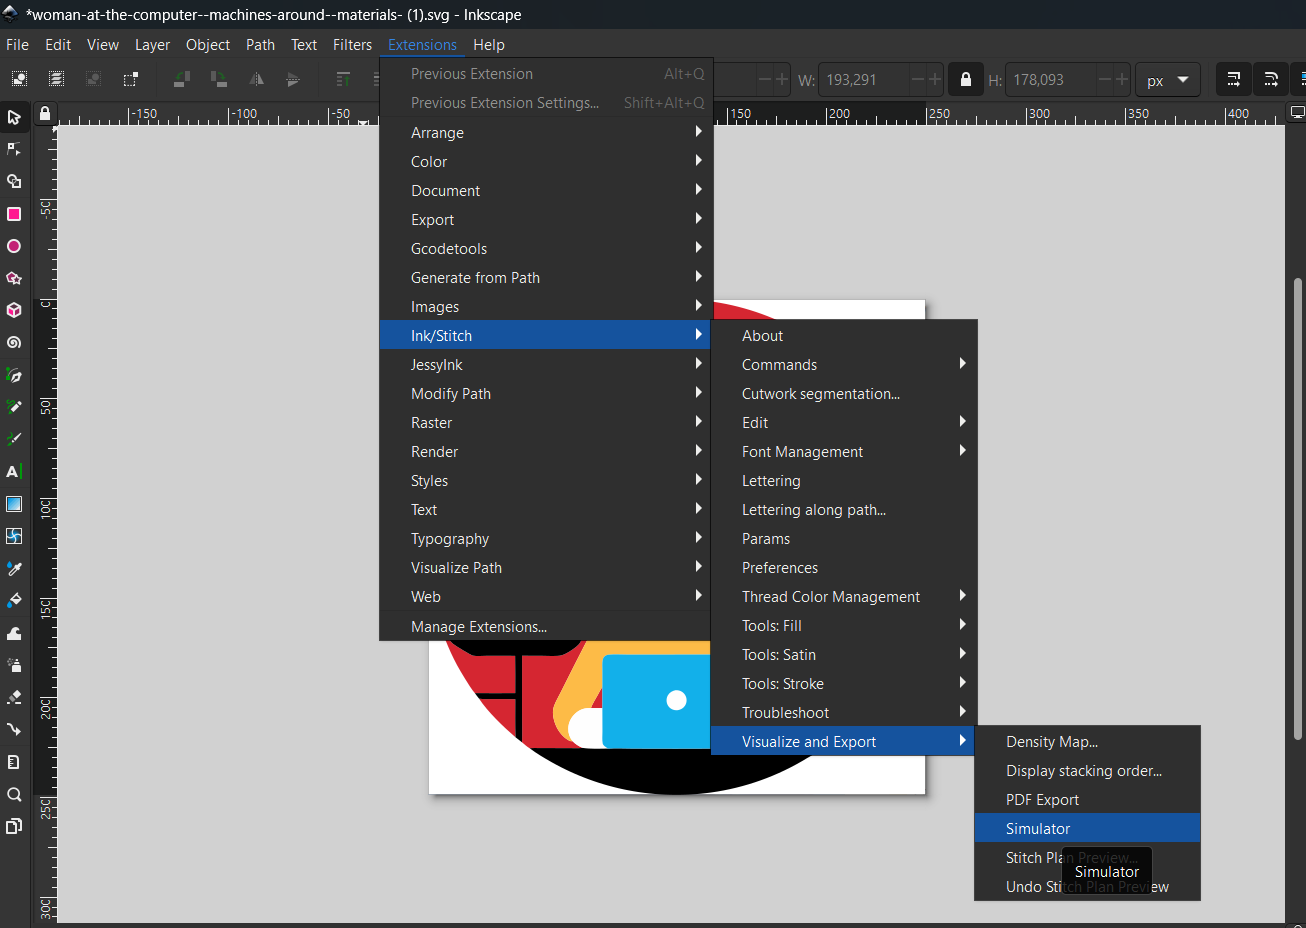Click the Deselect icon in the top toolbar
Image resolution: width=1306 pixels, height=928 pixels.
point(93,79)
